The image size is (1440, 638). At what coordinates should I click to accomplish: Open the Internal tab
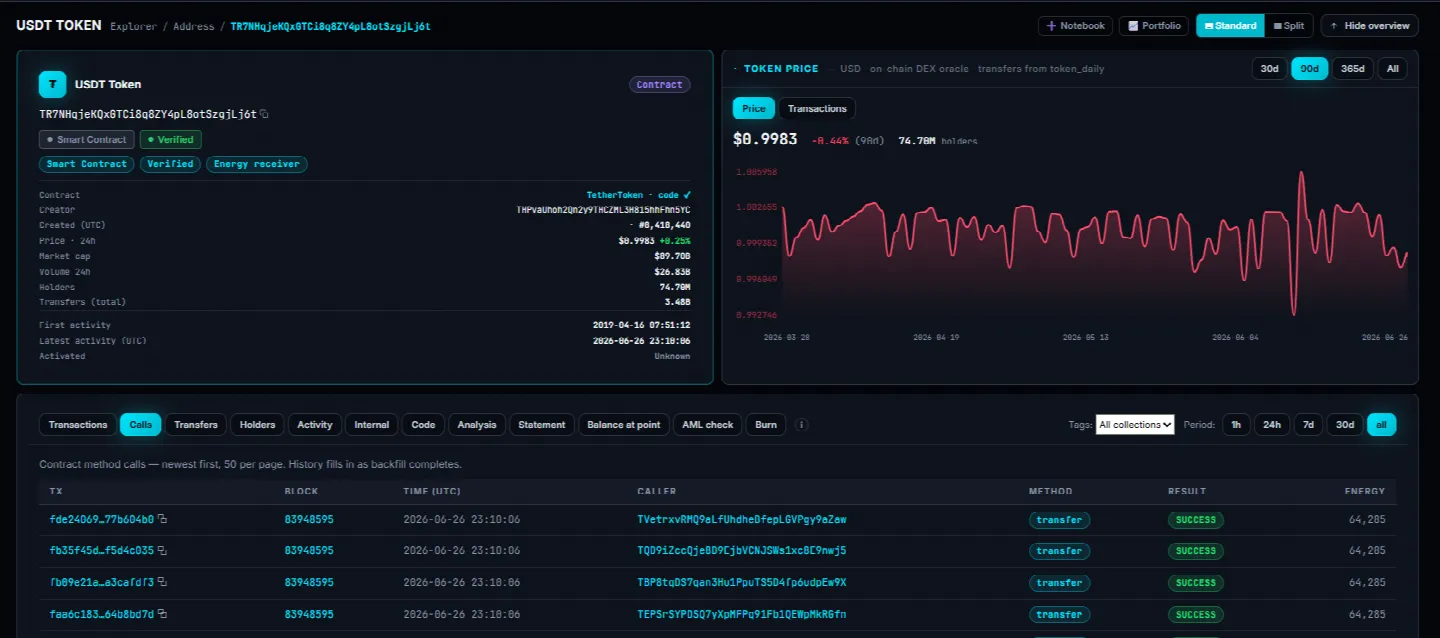click(372, 425)
